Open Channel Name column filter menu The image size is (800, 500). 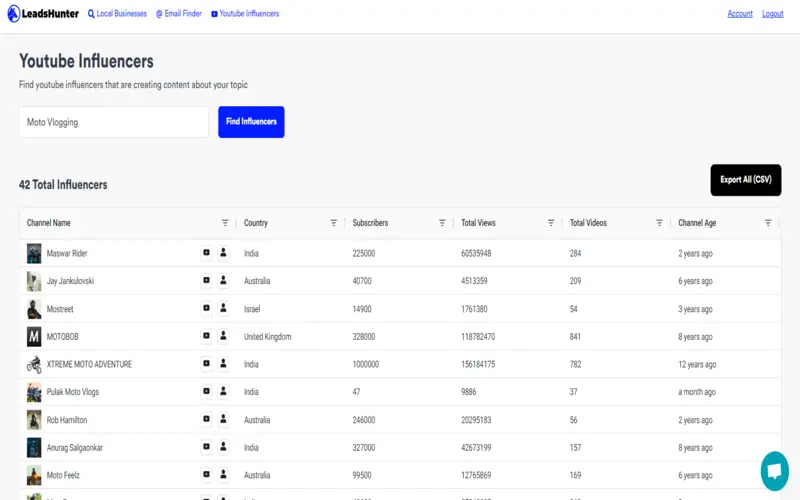pos(225,223)
